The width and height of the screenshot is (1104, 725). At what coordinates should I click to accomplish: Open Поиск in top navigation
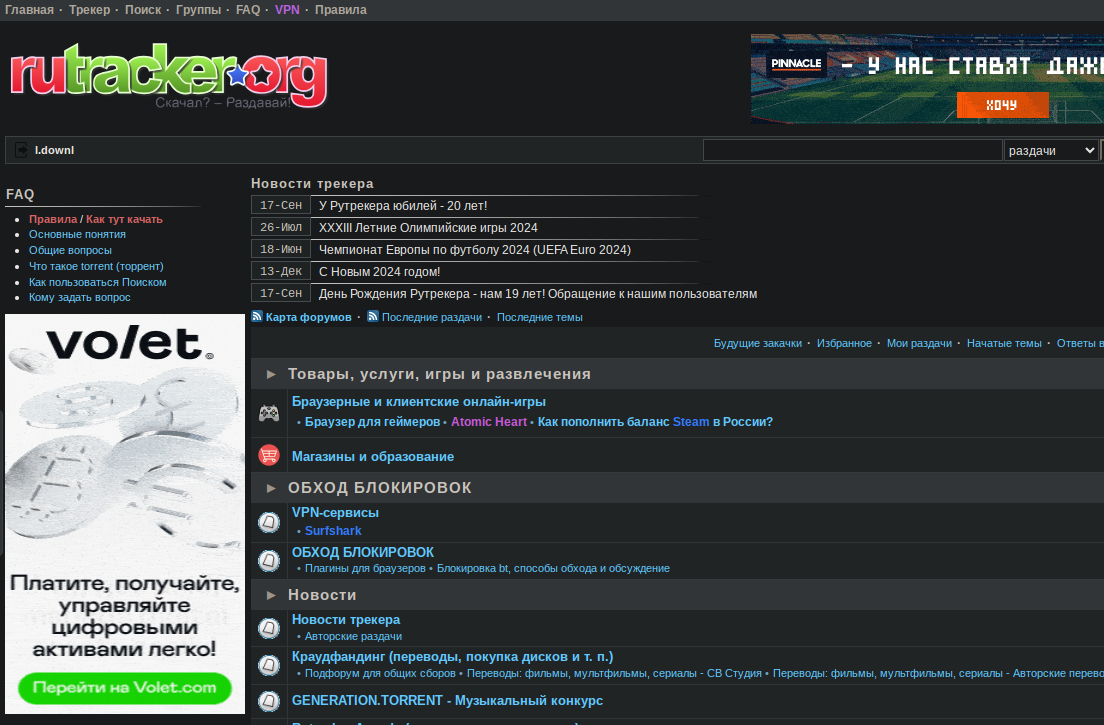[143, 10]
